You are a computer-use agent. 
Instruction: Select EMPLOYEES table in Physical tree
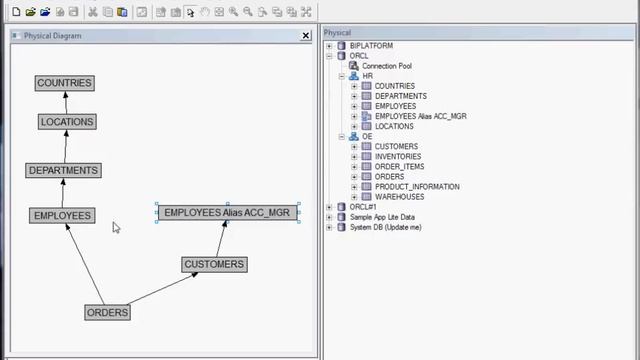[x=396, y=106]
